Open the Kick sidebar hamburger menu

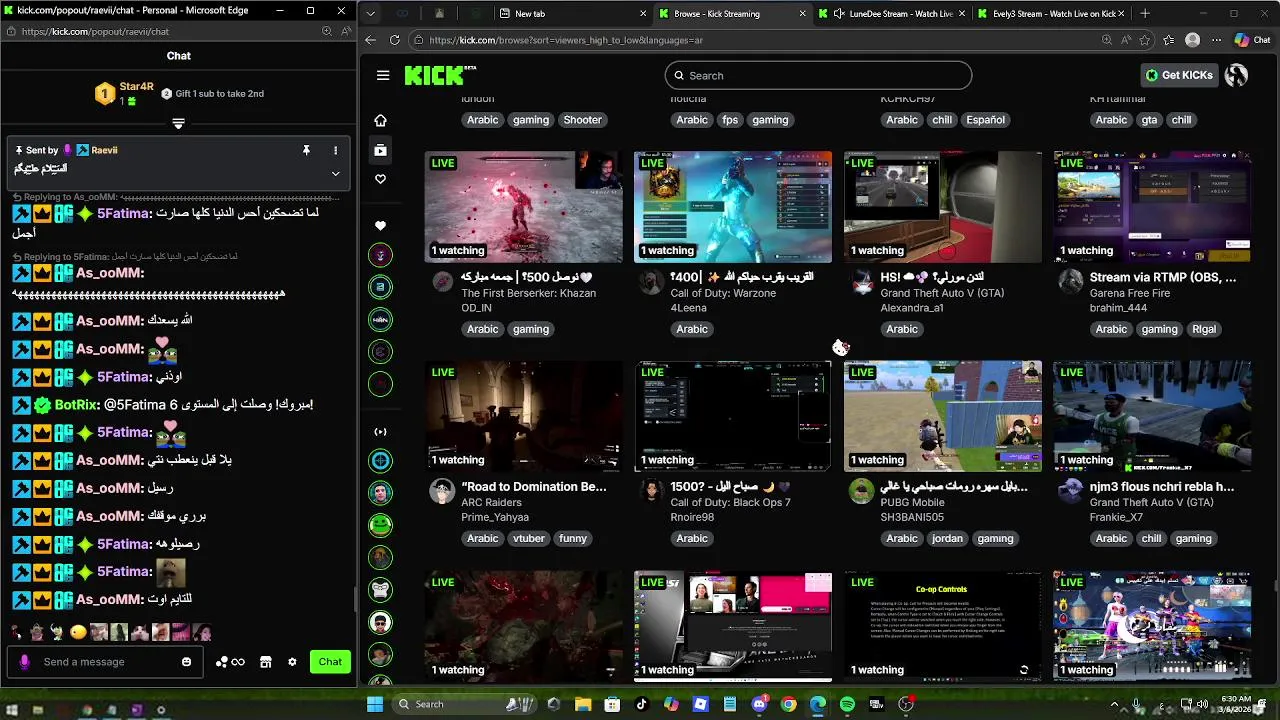383,75
